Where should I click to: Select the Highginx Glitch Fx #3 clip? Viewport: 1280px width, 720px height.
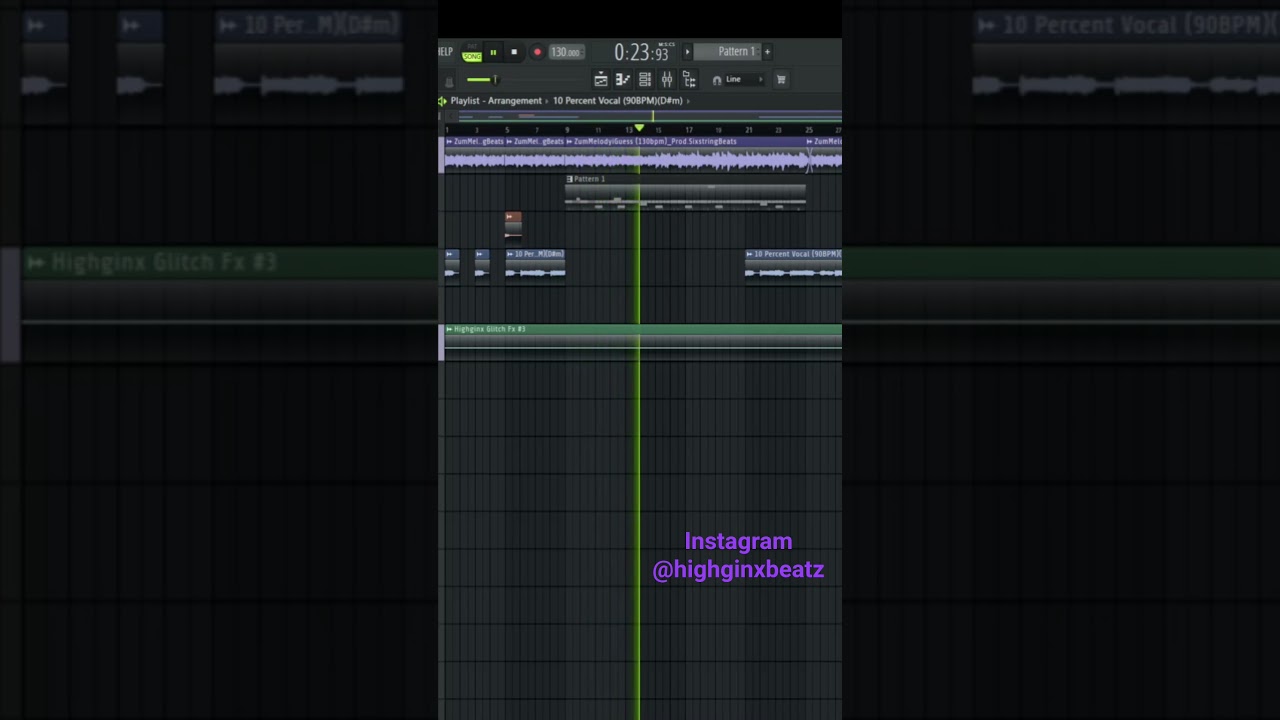tap(643, 341)
